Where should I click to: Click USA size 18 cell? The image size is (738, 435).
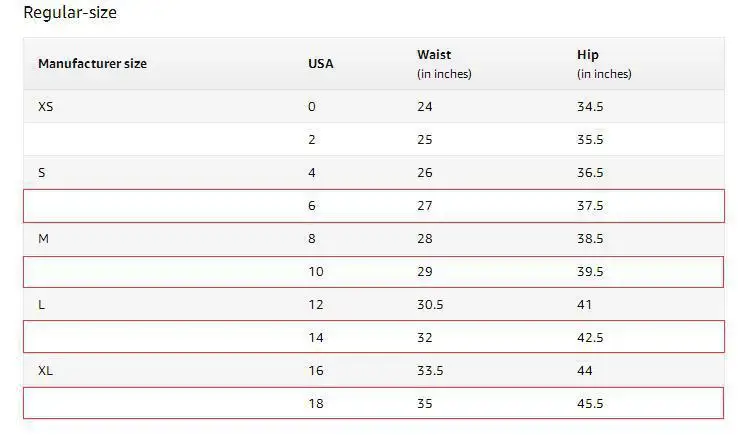click(316, 404)
